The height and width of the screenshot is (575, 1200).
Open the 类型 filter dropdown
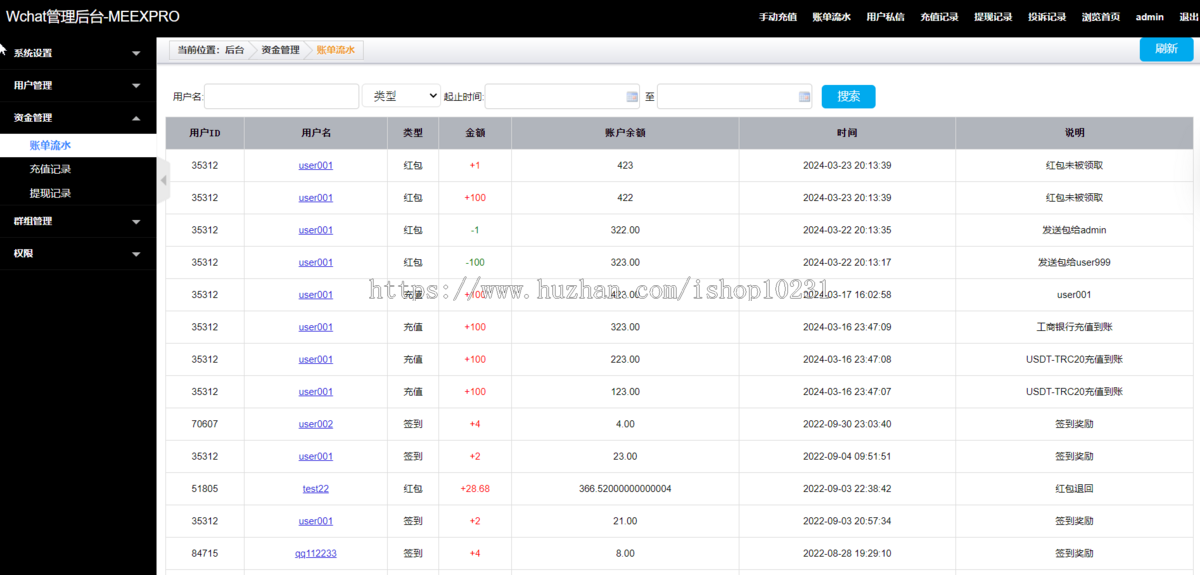pyautogui.click(x=402, y=96)
